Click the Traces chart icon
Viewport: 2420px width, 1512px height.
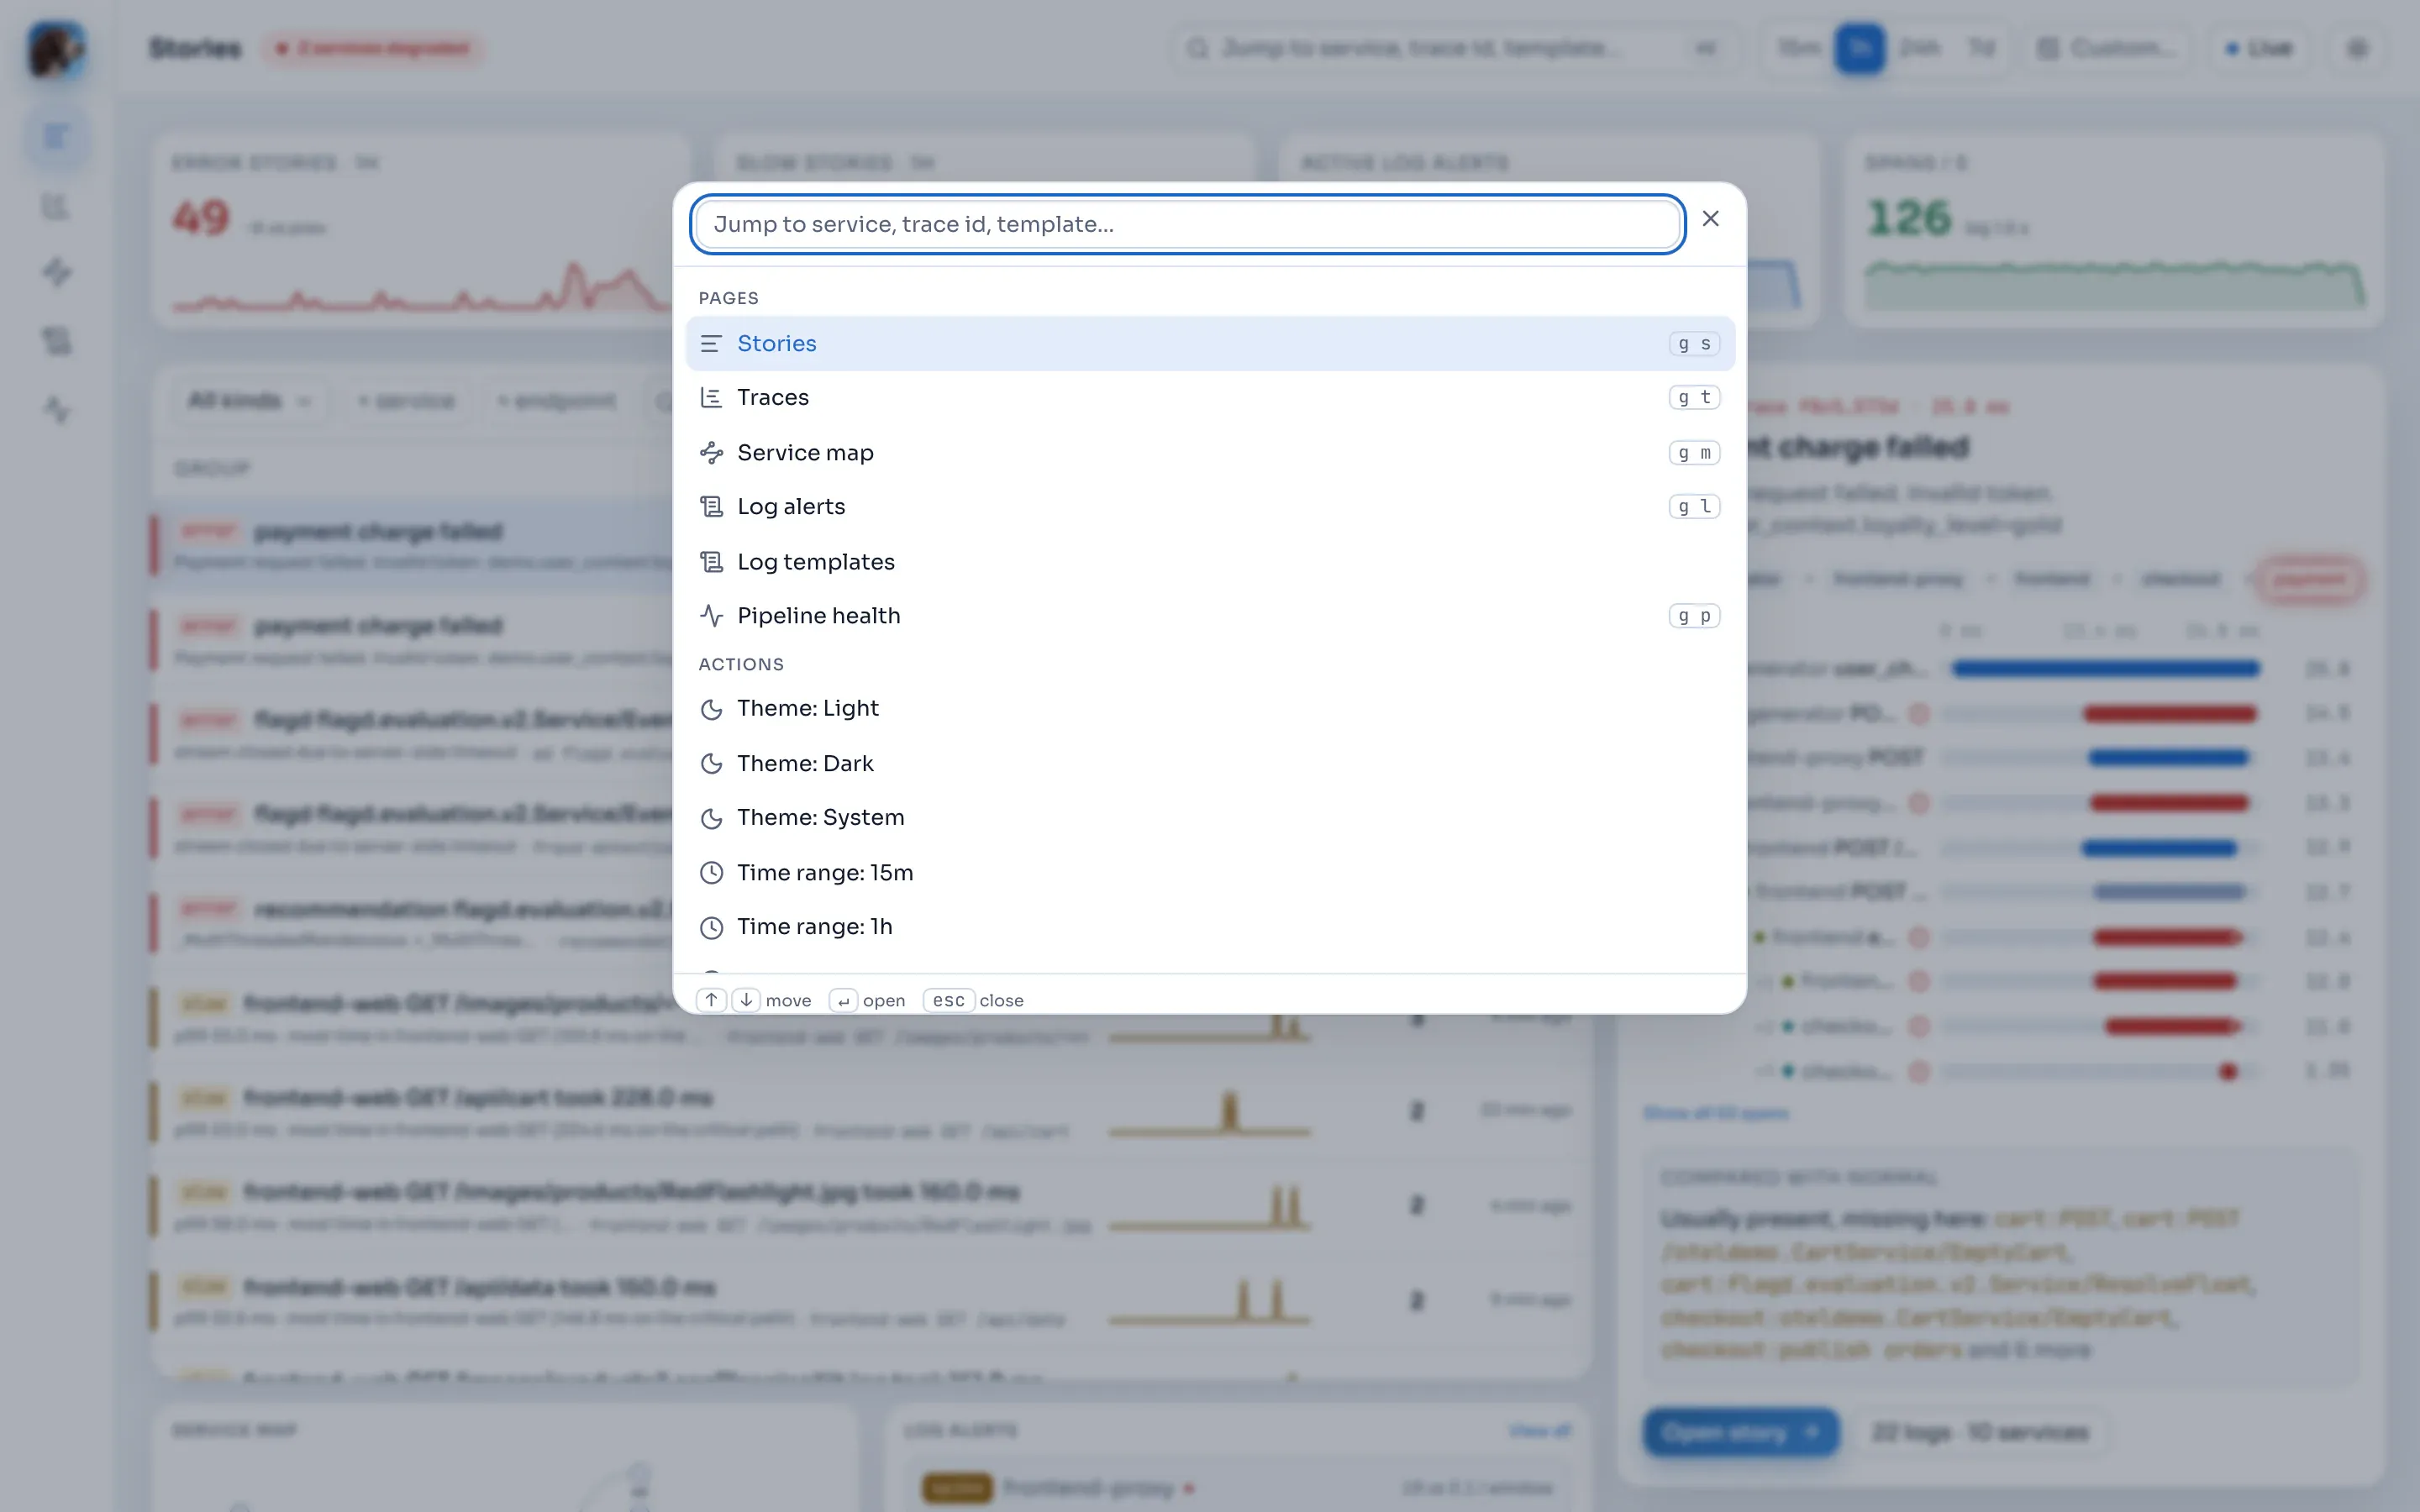[x=711, y=398]
